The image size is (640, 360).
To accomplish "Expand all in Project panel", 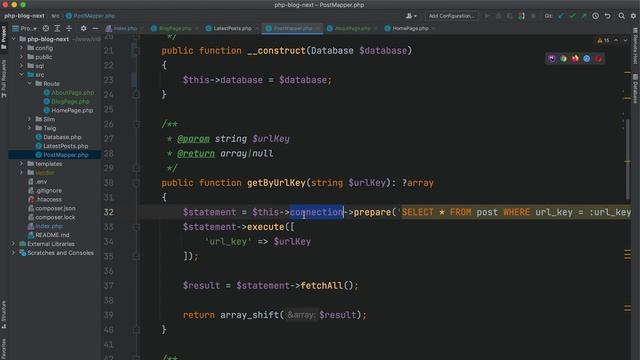I will point(57,29).
